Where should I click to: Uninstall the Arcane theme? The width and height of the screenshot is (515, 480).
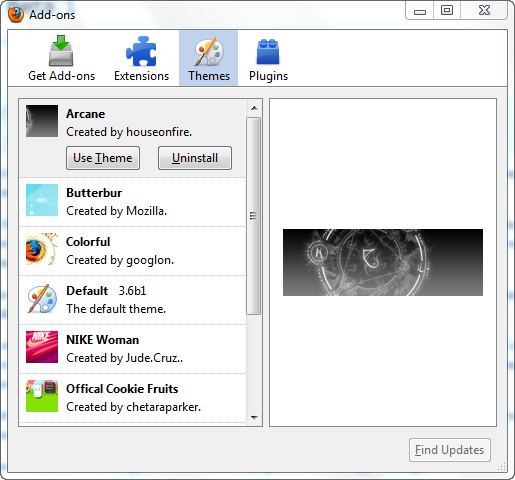pyautogui.click(x=195, y=158)
